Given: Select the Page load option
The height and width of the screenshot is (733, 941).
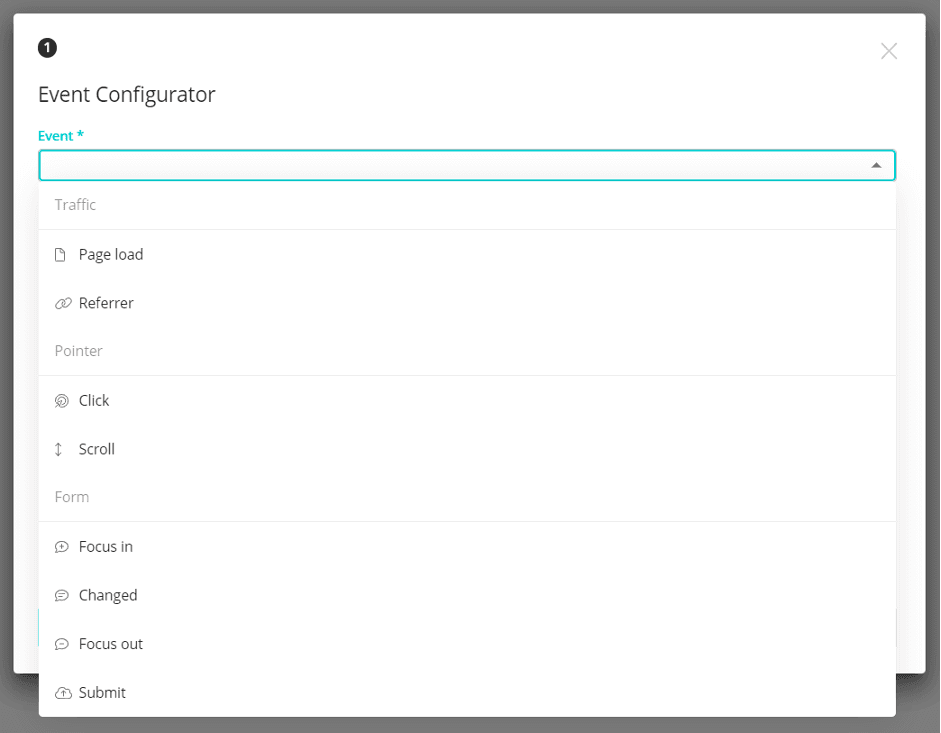Looking at the screenshot, I should 467,255.
